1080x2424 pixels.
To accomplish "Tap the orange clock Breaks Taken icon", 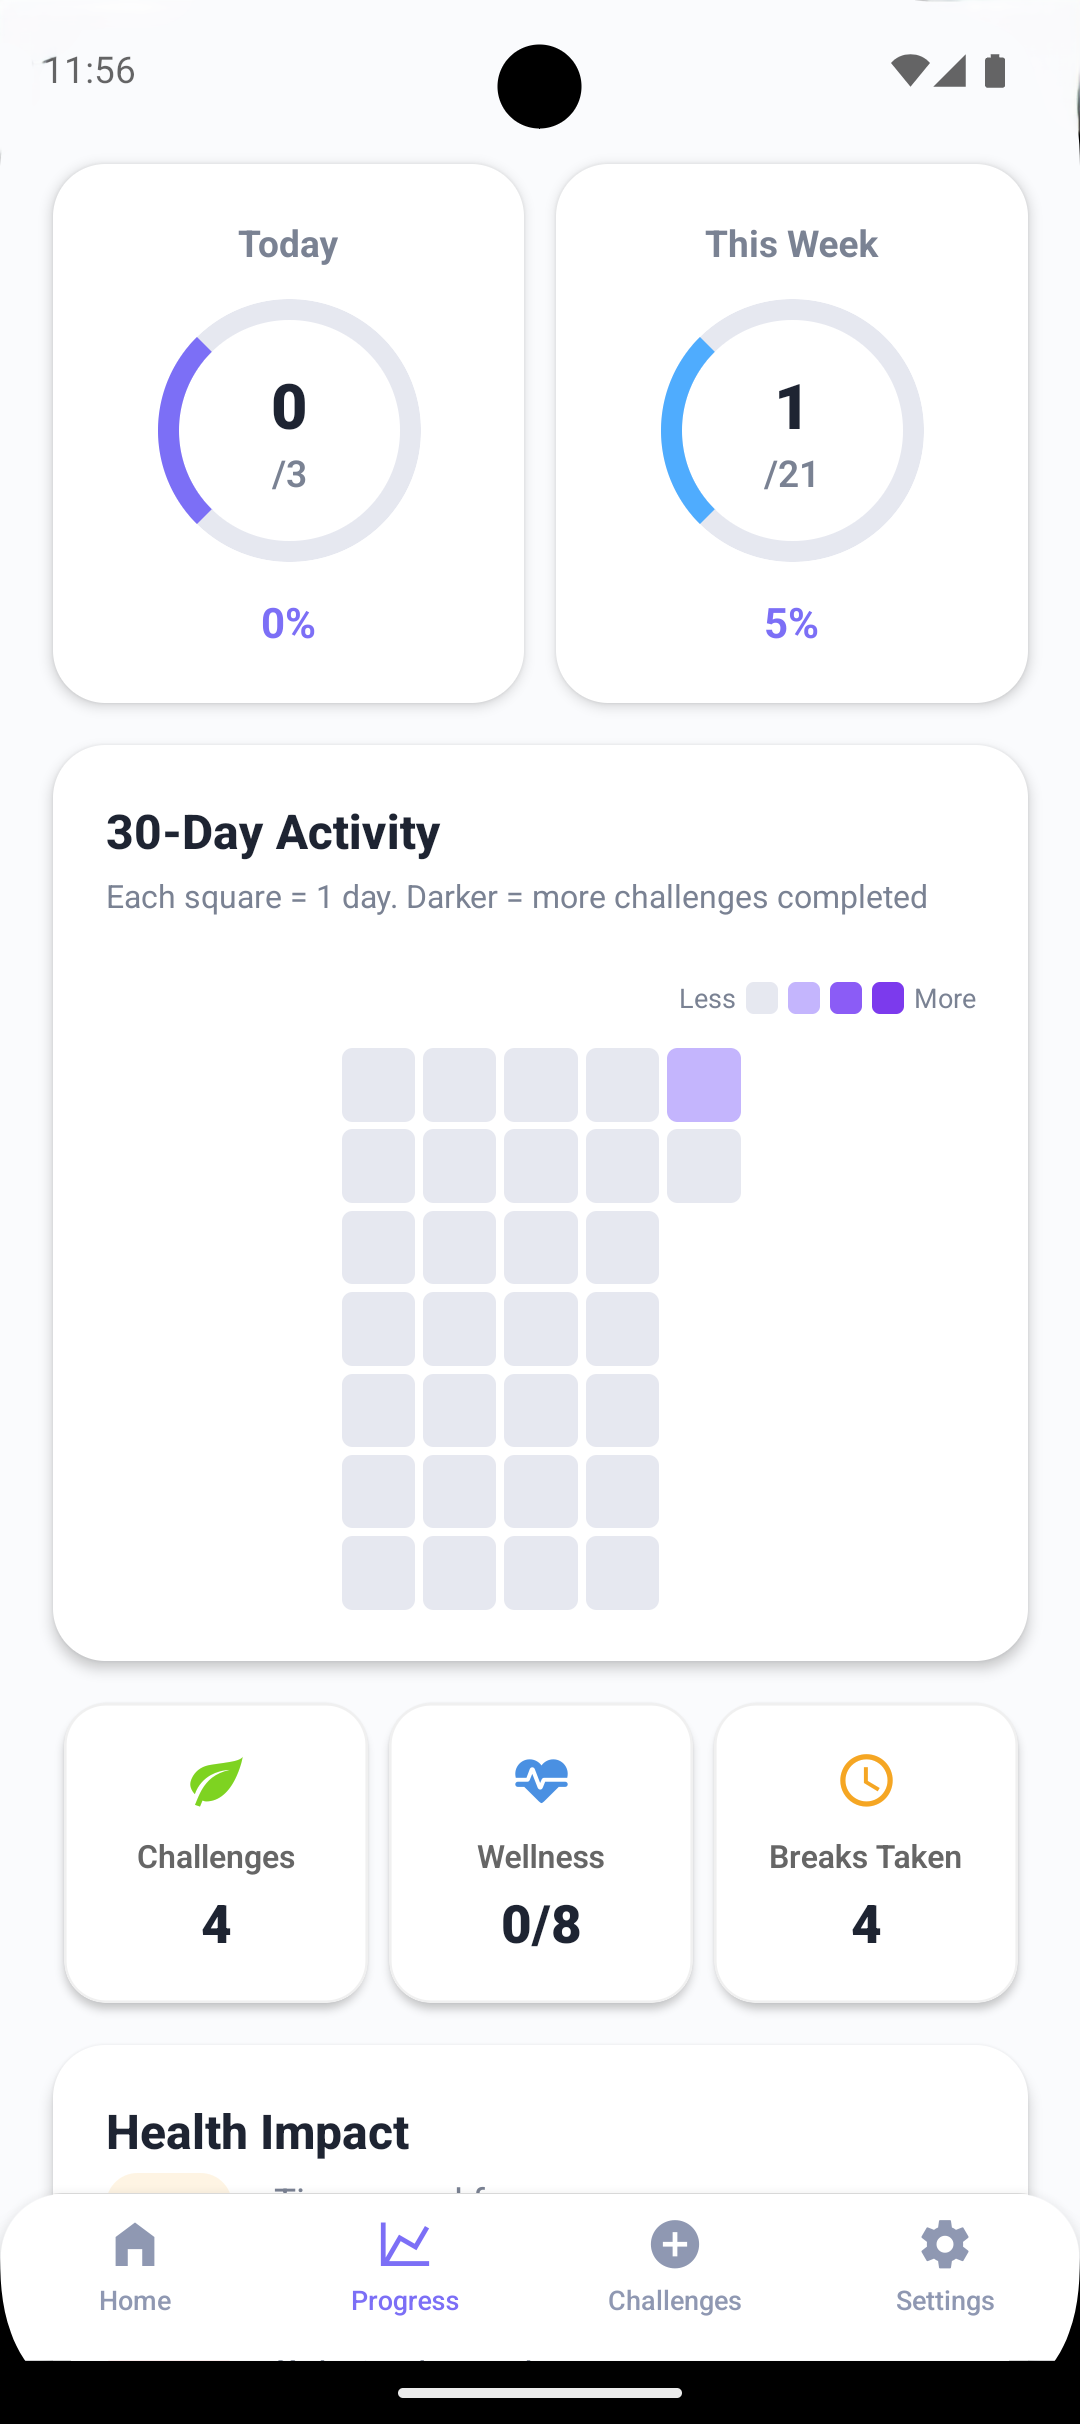I will pos(866,1781).
